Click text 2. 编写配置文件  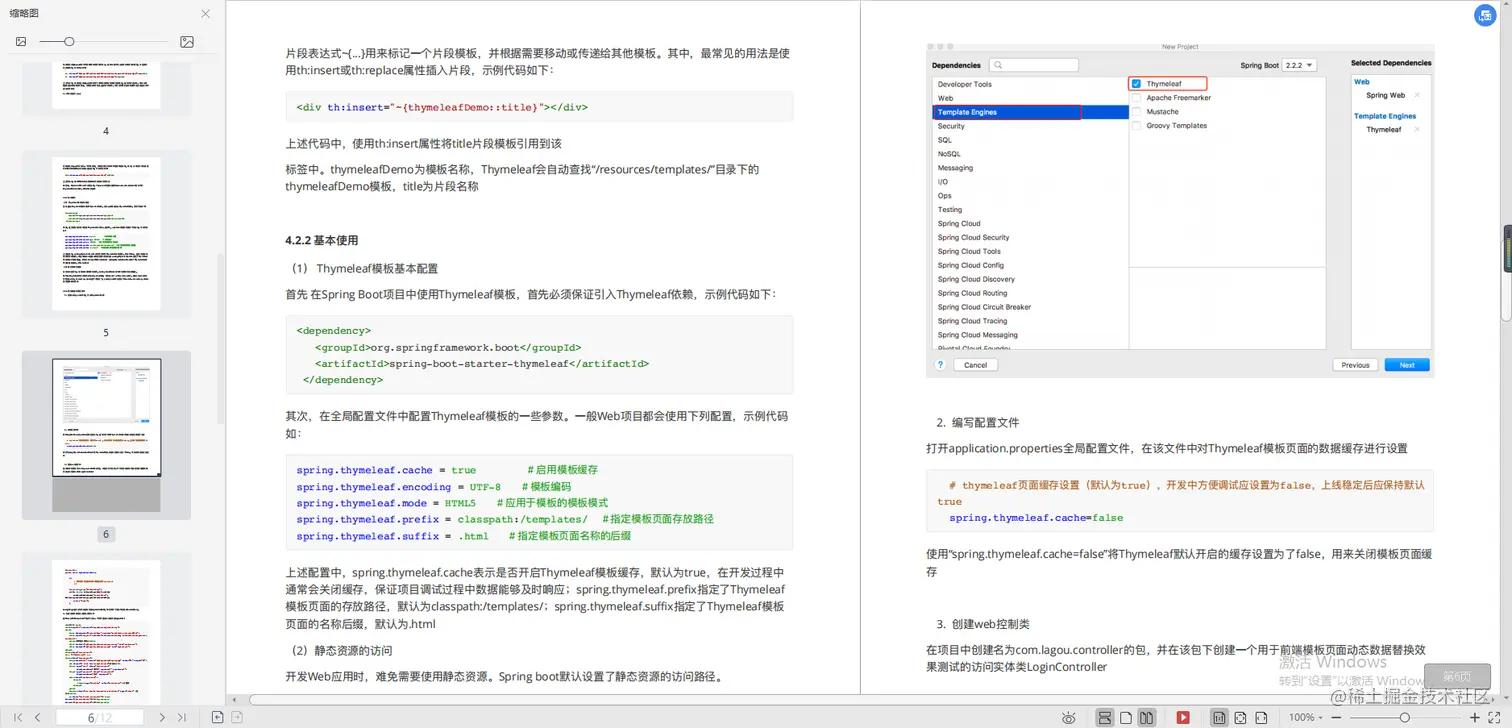click(x=978, y=423)
